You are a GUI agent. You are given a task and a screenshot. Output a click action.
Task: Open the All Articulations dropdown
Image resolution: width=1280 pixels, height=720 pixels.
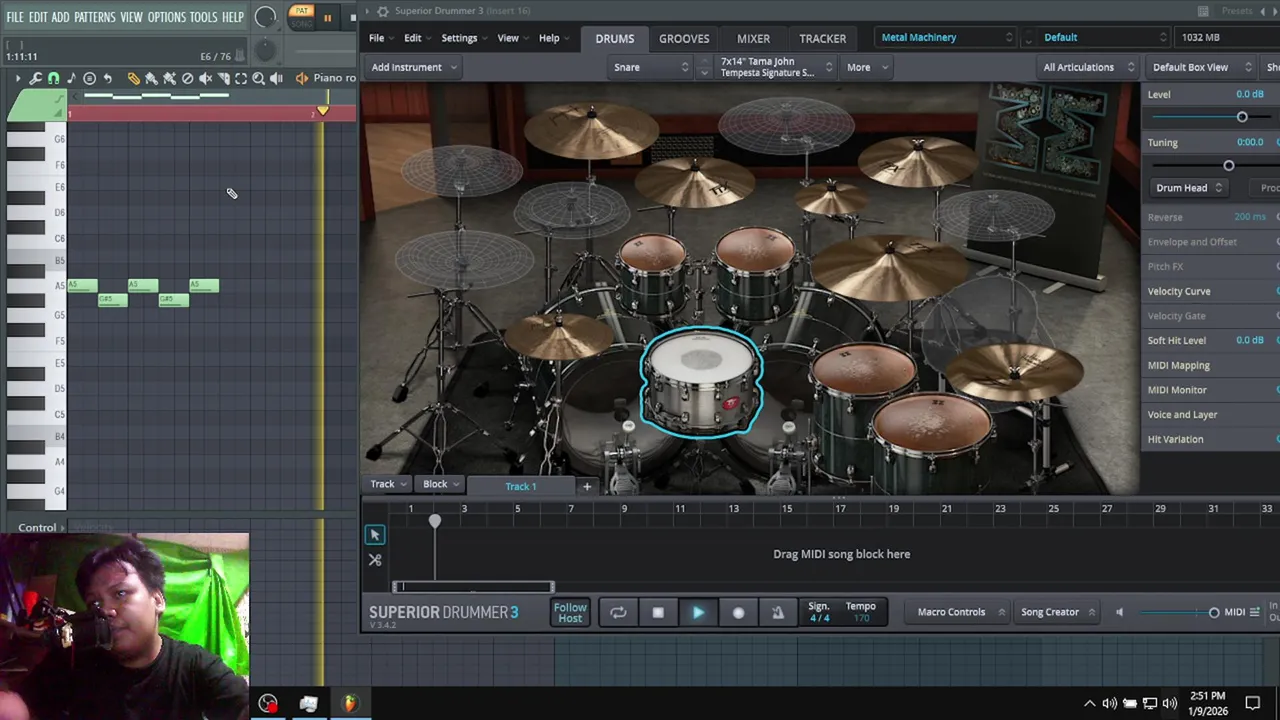(x=1088, y=67)
